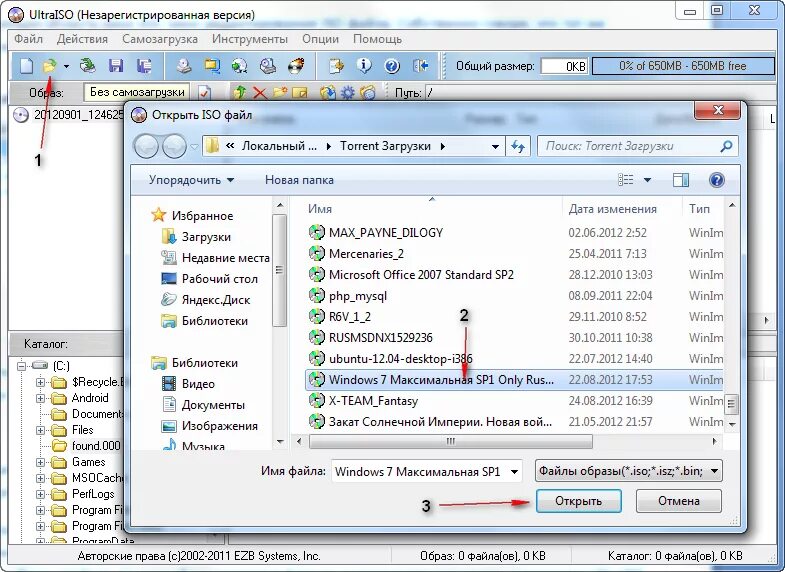785x572 pixels.
Task: Click the refresh button beside the address bar
Action: (x=518, y=146)
